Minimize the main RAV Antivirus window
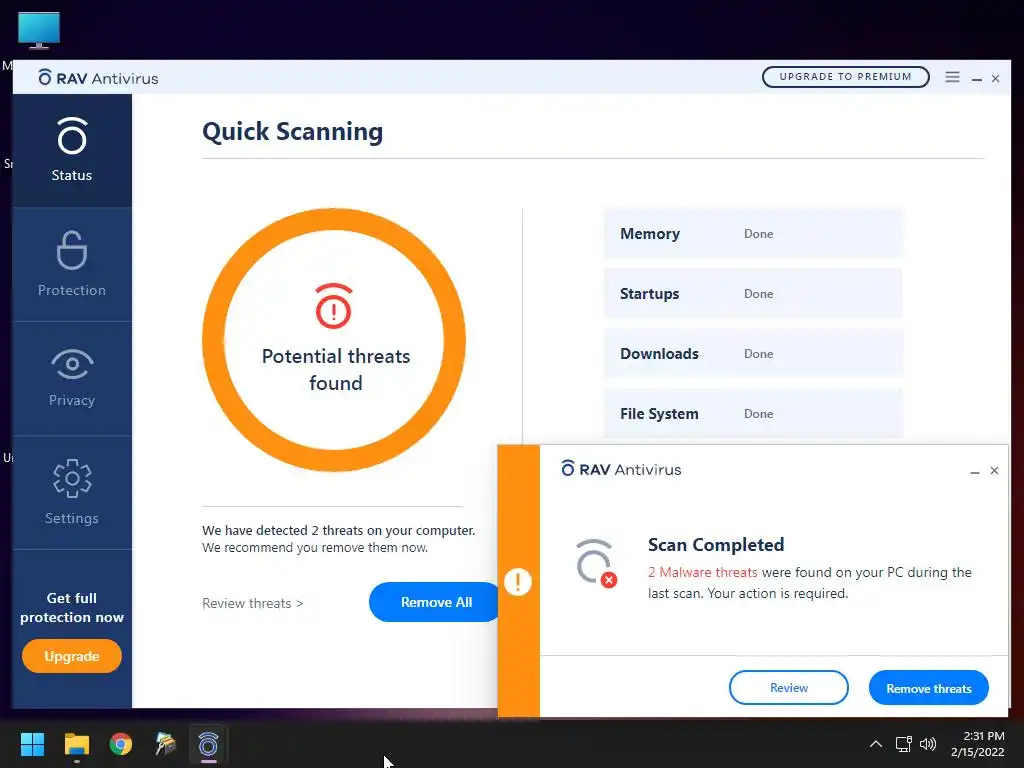 [x=977, y=79]
